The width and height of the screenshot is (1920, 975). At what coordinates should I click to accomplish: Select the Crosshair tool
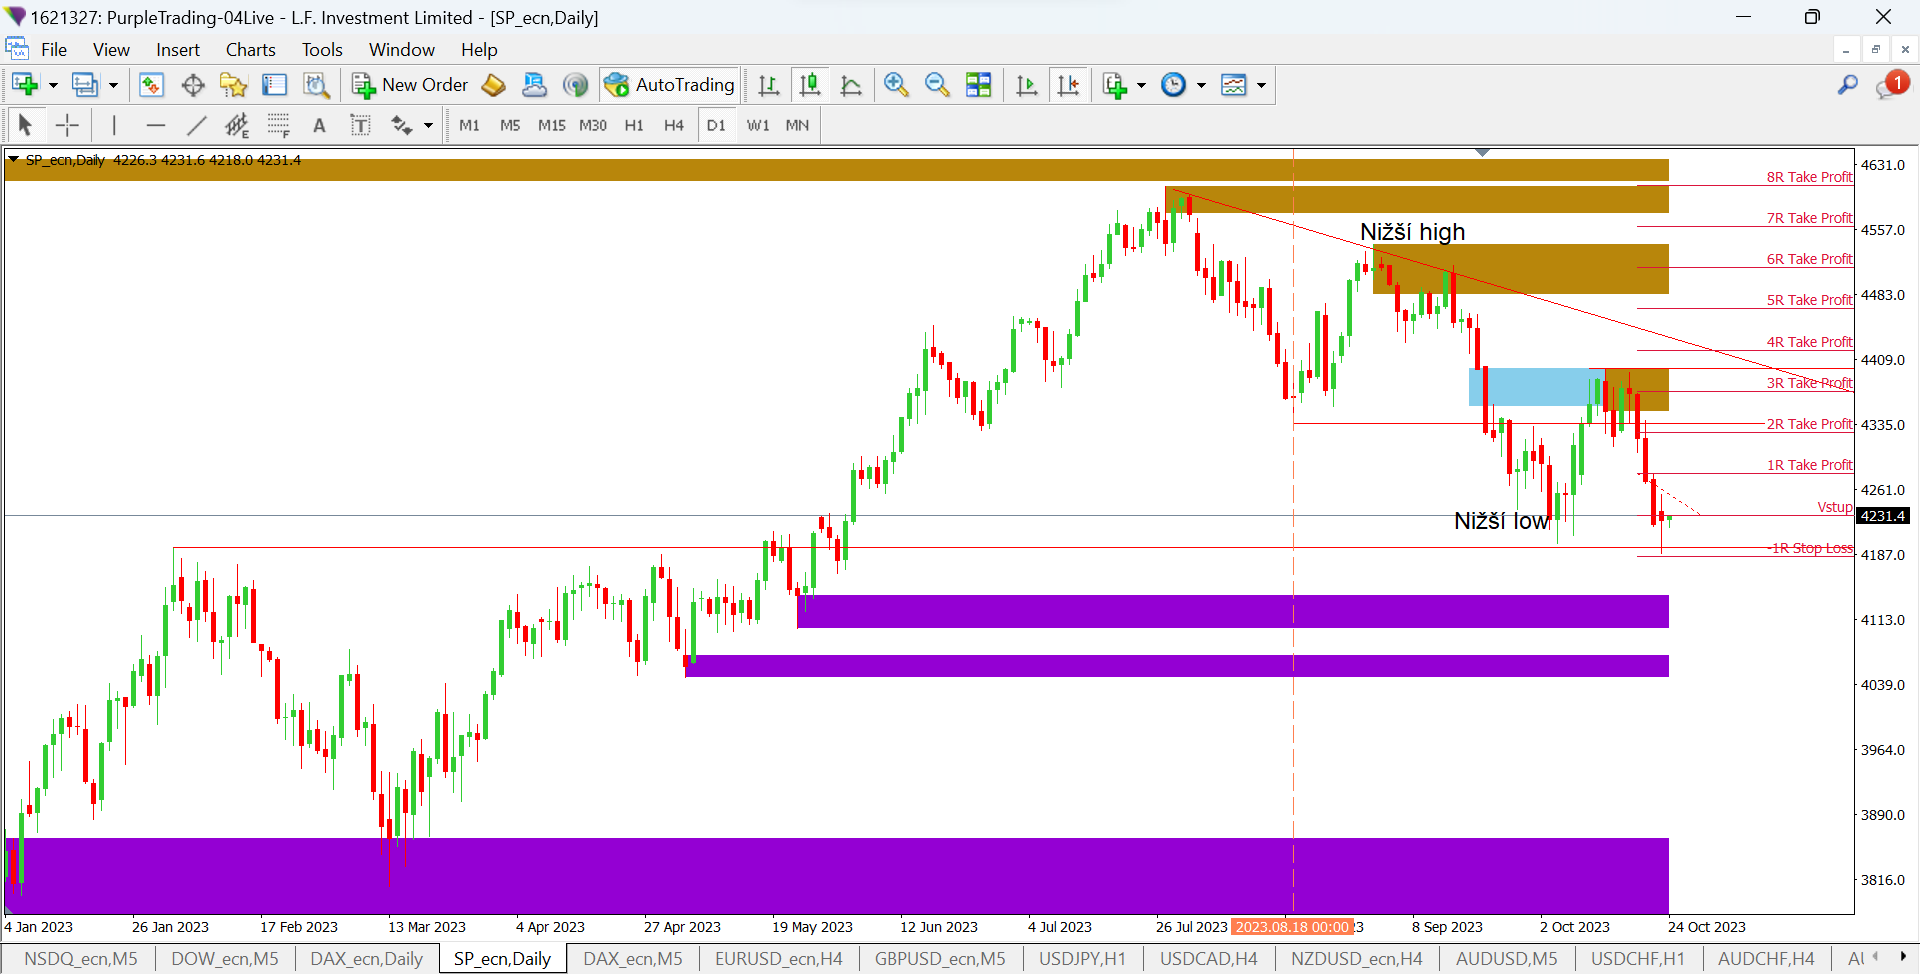coord(67,125)
